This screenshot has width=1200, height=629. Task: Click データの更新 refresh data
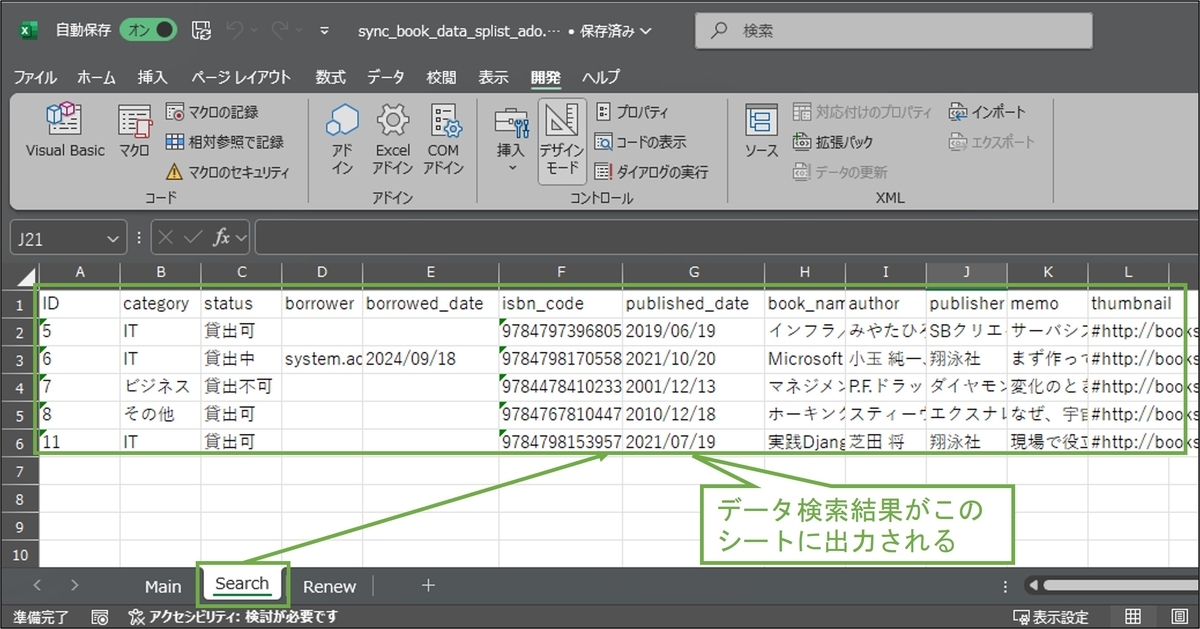(x=840, y=172)
